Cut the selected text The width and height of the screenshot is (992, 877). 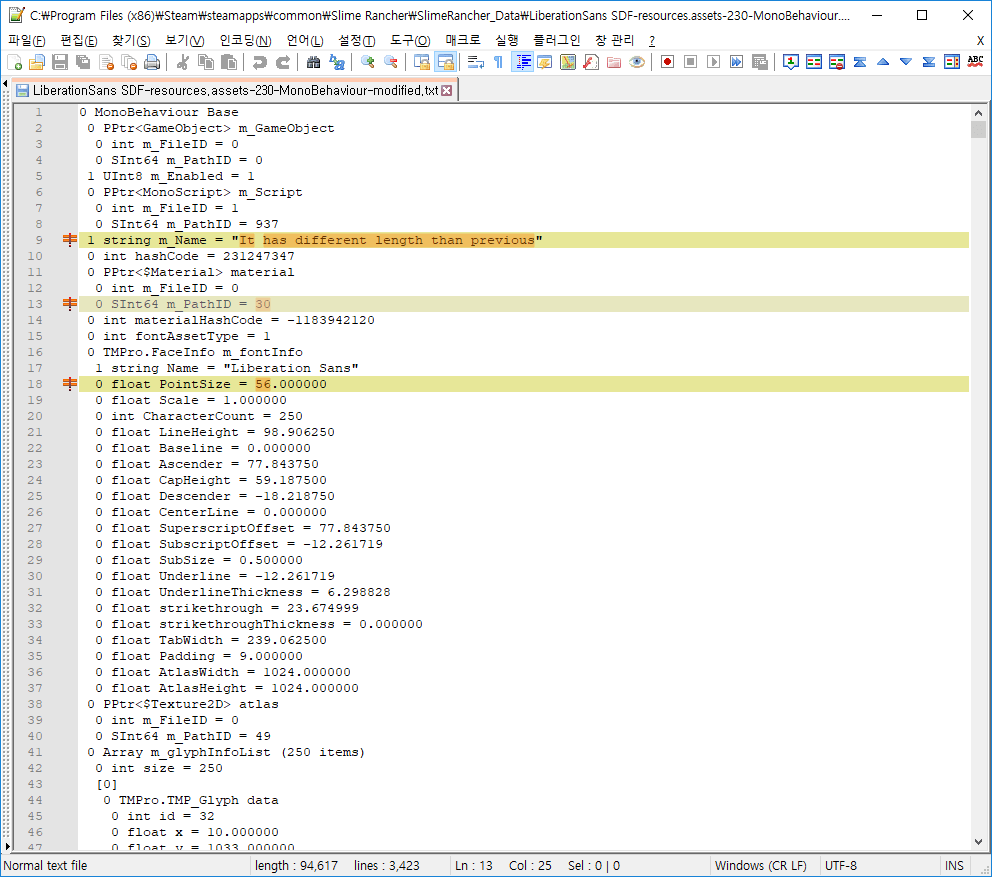[x=180, y=62]
